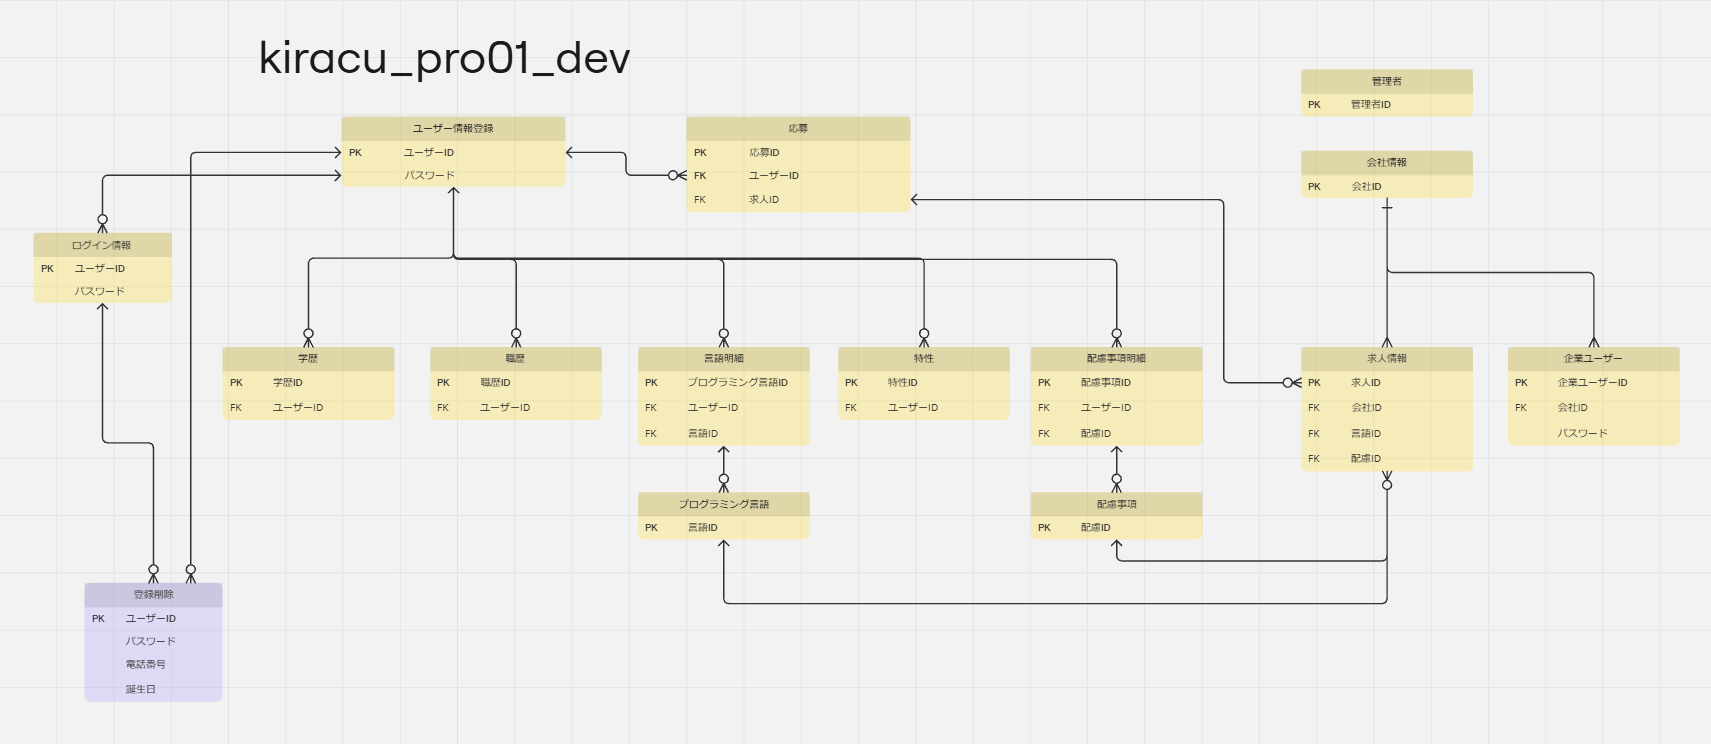Select the 応募 table header
1711x744 pixels.
pos(797,128)
